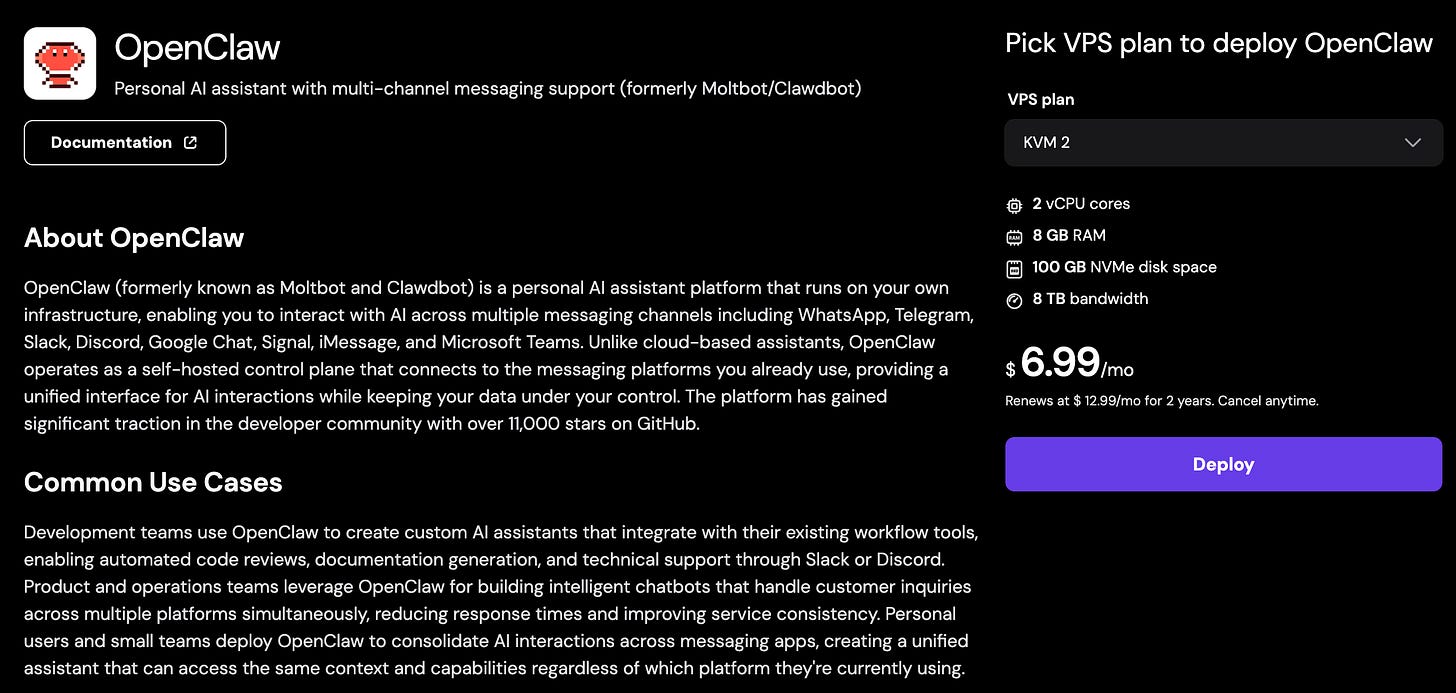This screenshot has width=1456, height=693.
Task: Click the 2 vCPU cores spec text
Action: click(1081, 204)
